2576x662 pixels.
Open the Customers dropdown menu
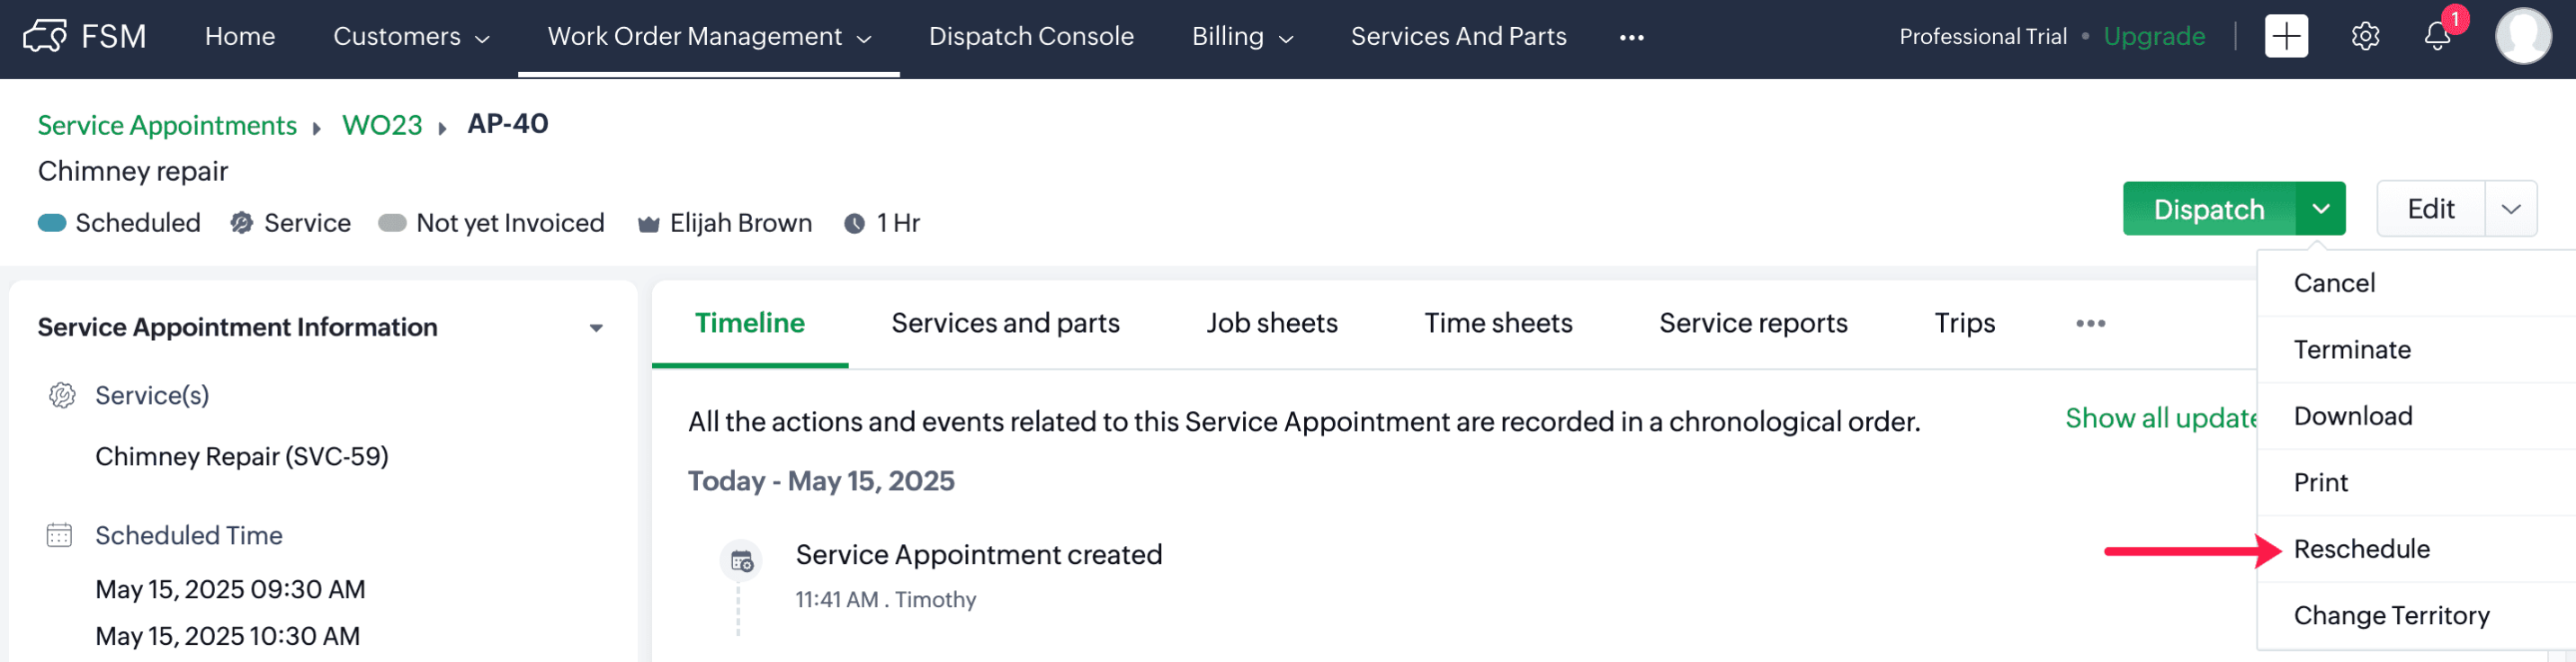click(x=411, y=37)
